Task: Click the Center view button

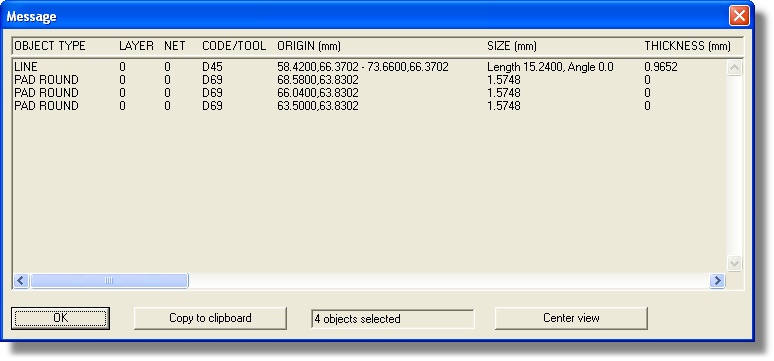Action: tap(571, 318)
